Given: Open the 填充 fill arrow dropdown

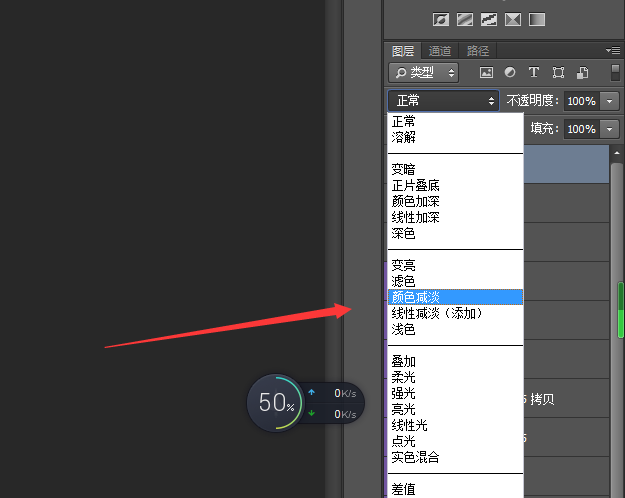Looking at the screenshot, I should click(x=609, y=129).
